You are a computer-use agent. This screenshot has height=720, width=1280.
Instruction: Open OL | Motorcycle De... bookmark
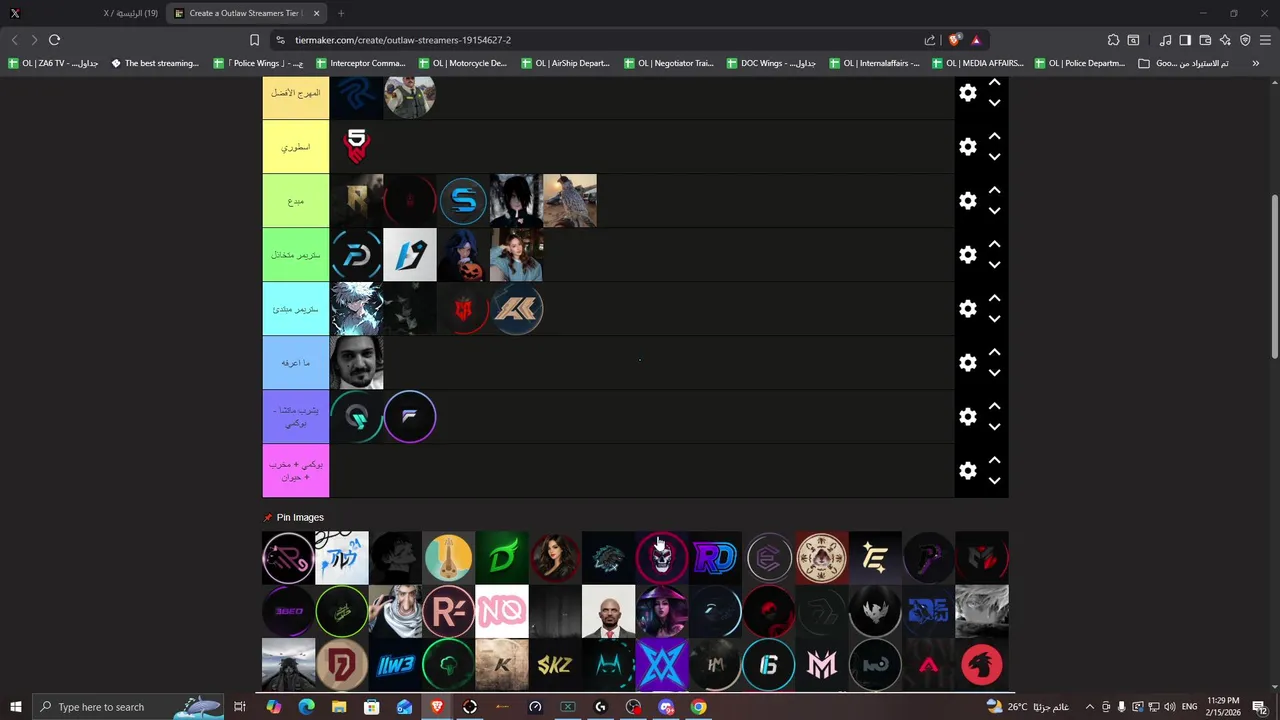463,63
